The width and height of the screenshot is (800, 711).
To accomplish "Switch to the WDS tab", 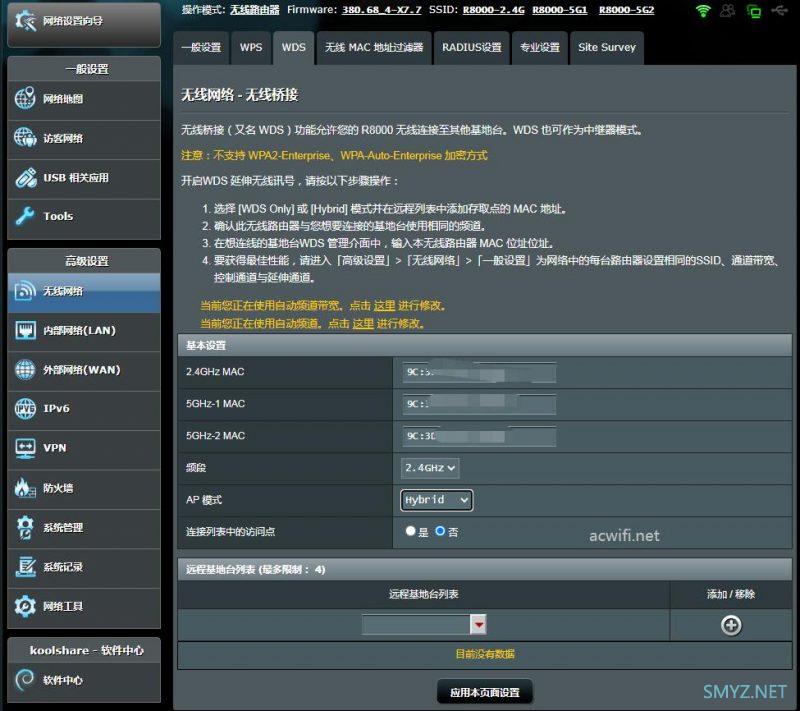I will (293, 47).
